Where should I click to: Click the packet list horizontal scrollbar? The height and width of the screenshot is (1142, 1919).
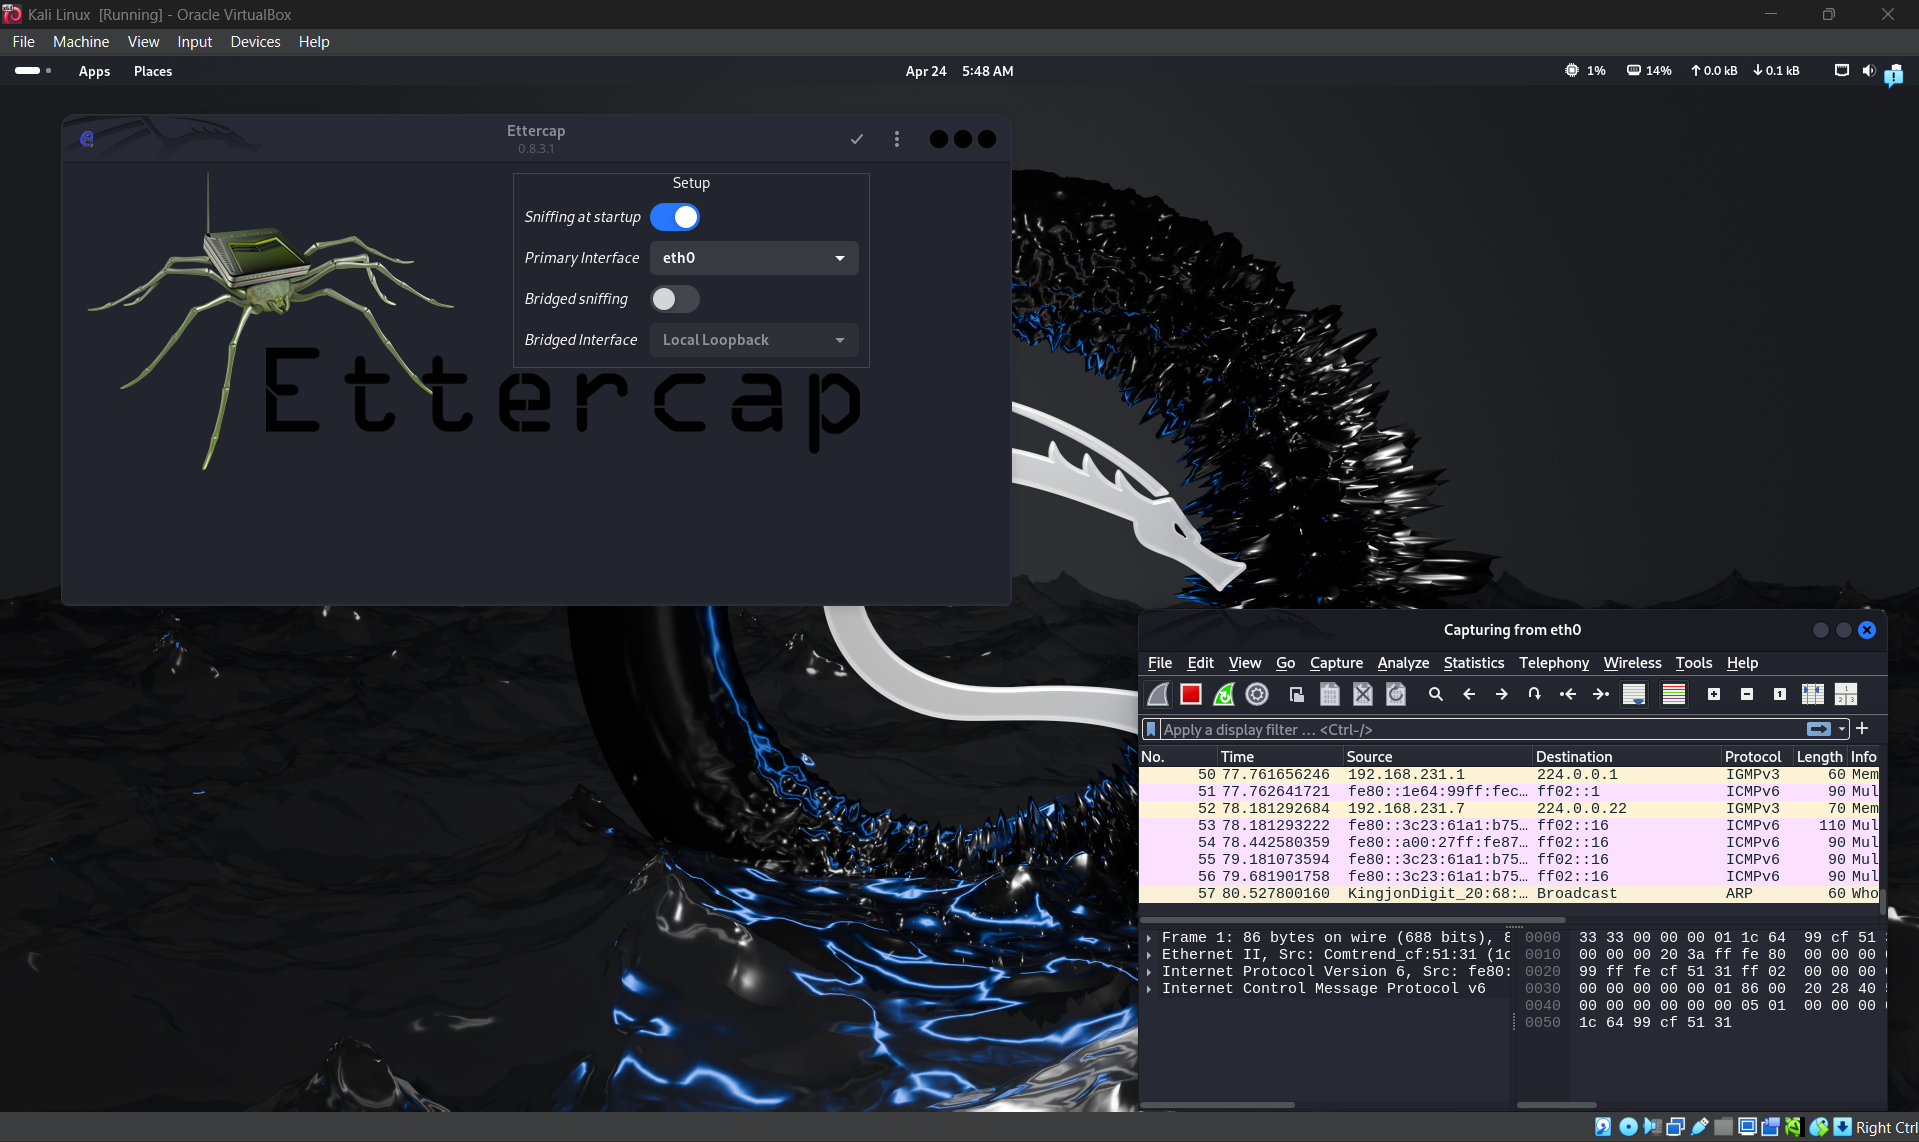click(1352, 920)
